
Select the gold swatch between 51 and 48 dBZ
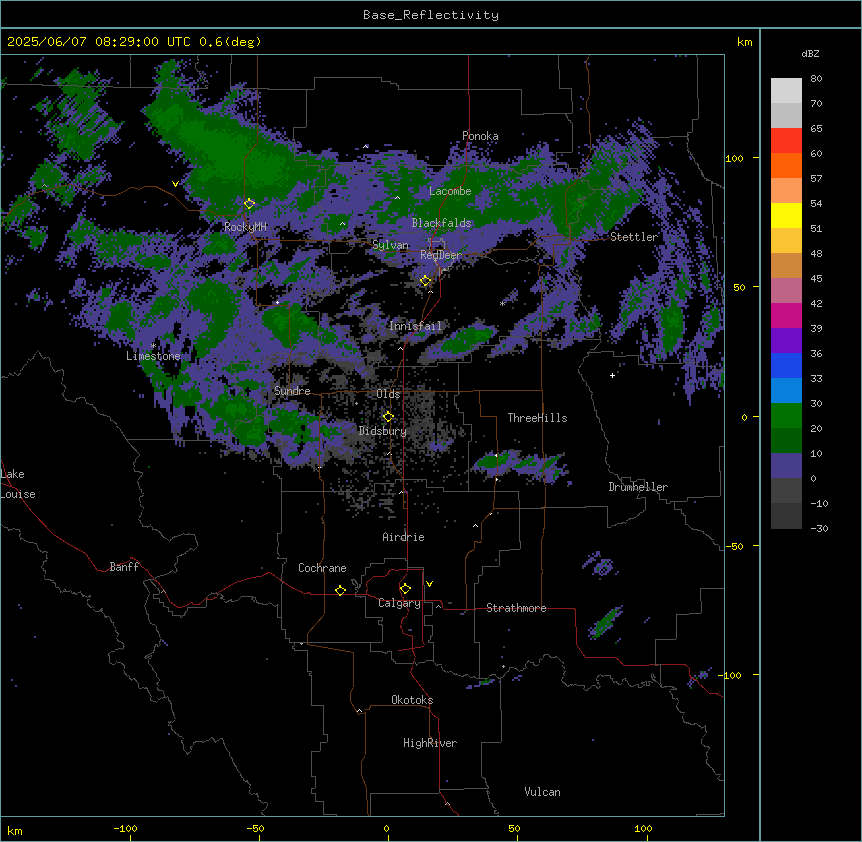click(x=786, y=241)
